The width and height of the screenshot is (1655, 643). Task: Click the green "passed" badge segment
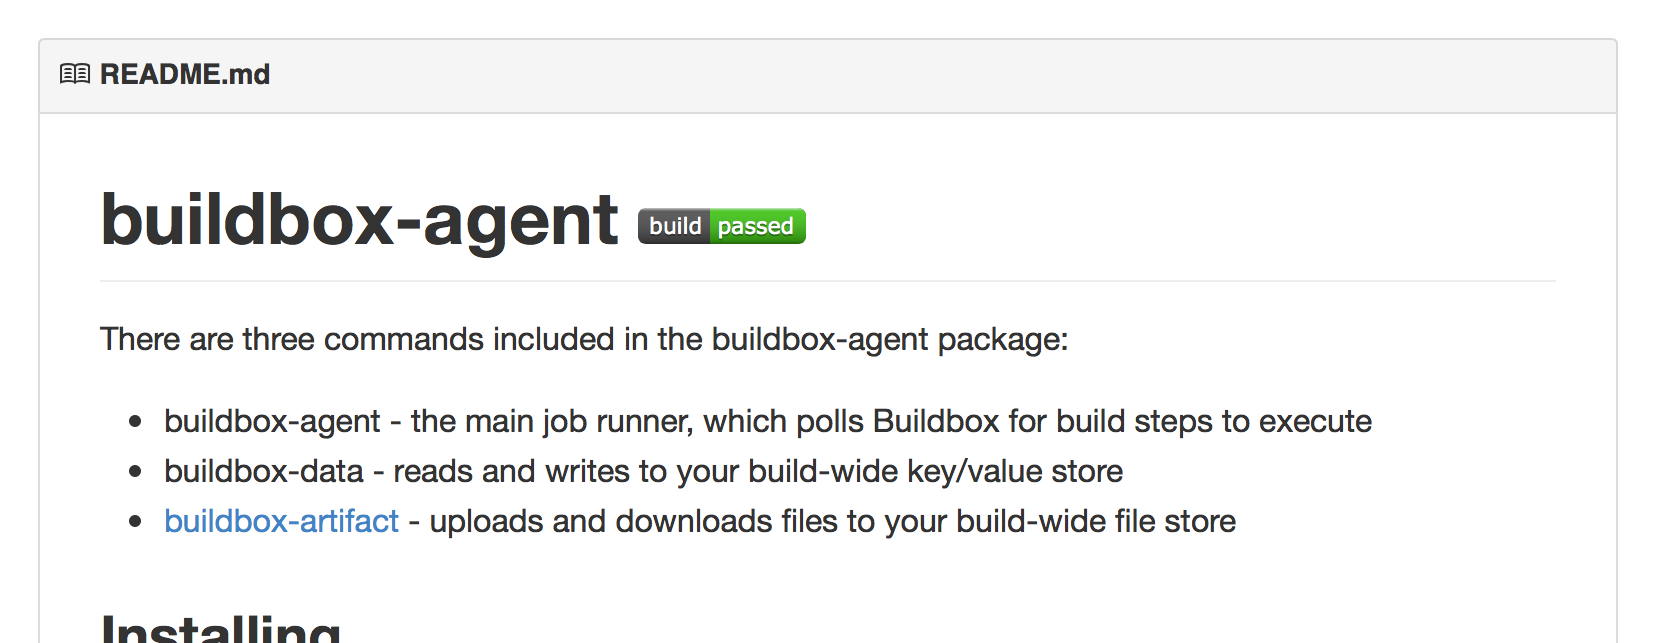pyautogui.click(x=758, y=226)
